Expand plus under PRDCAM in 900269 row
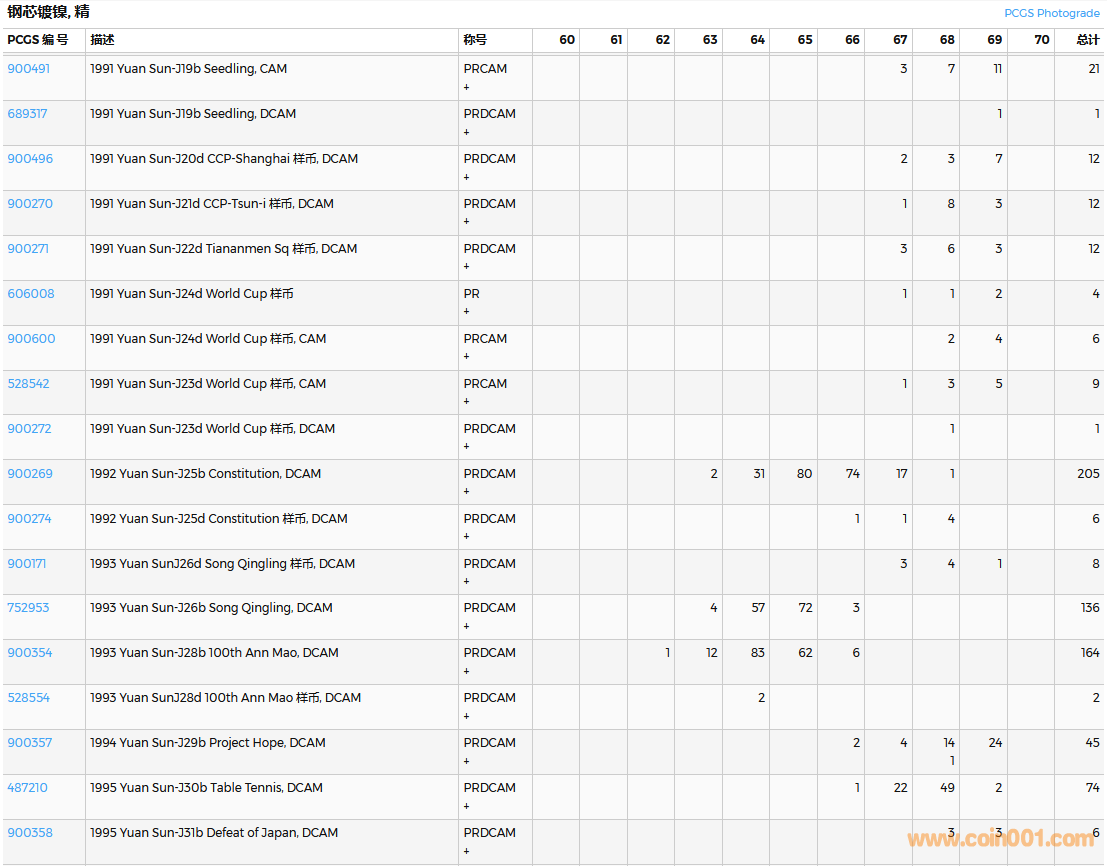 pyautogui.click(x=466, y=492)
